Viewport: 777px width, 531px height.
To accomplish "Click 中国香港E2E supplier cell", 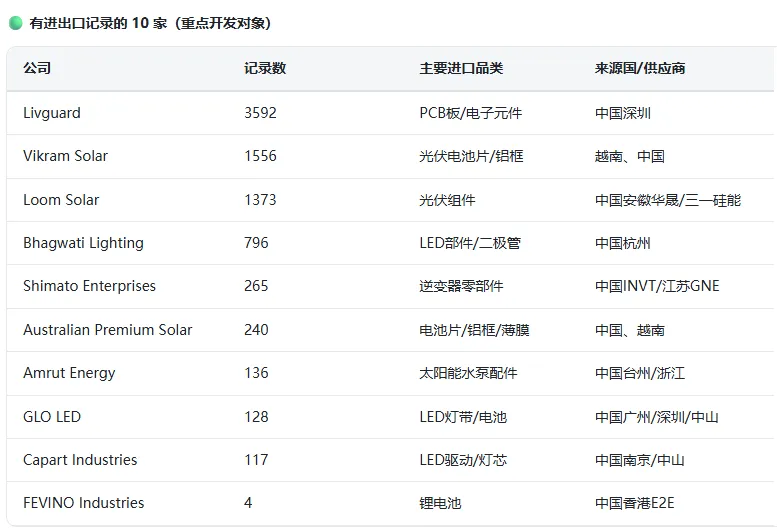I will click(x=634, y=503).
